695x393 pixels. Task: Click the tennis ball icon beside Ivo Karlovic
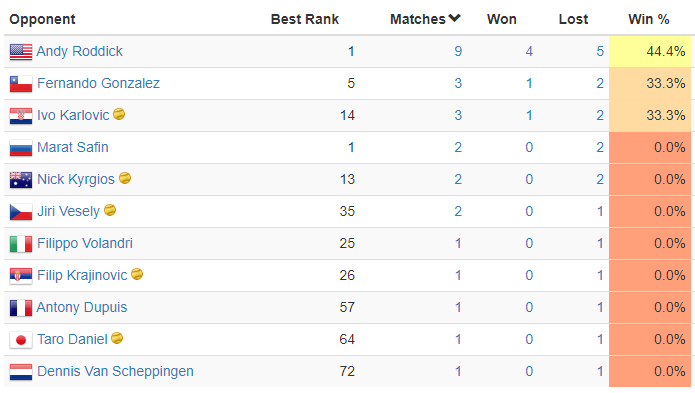point(119,114)
